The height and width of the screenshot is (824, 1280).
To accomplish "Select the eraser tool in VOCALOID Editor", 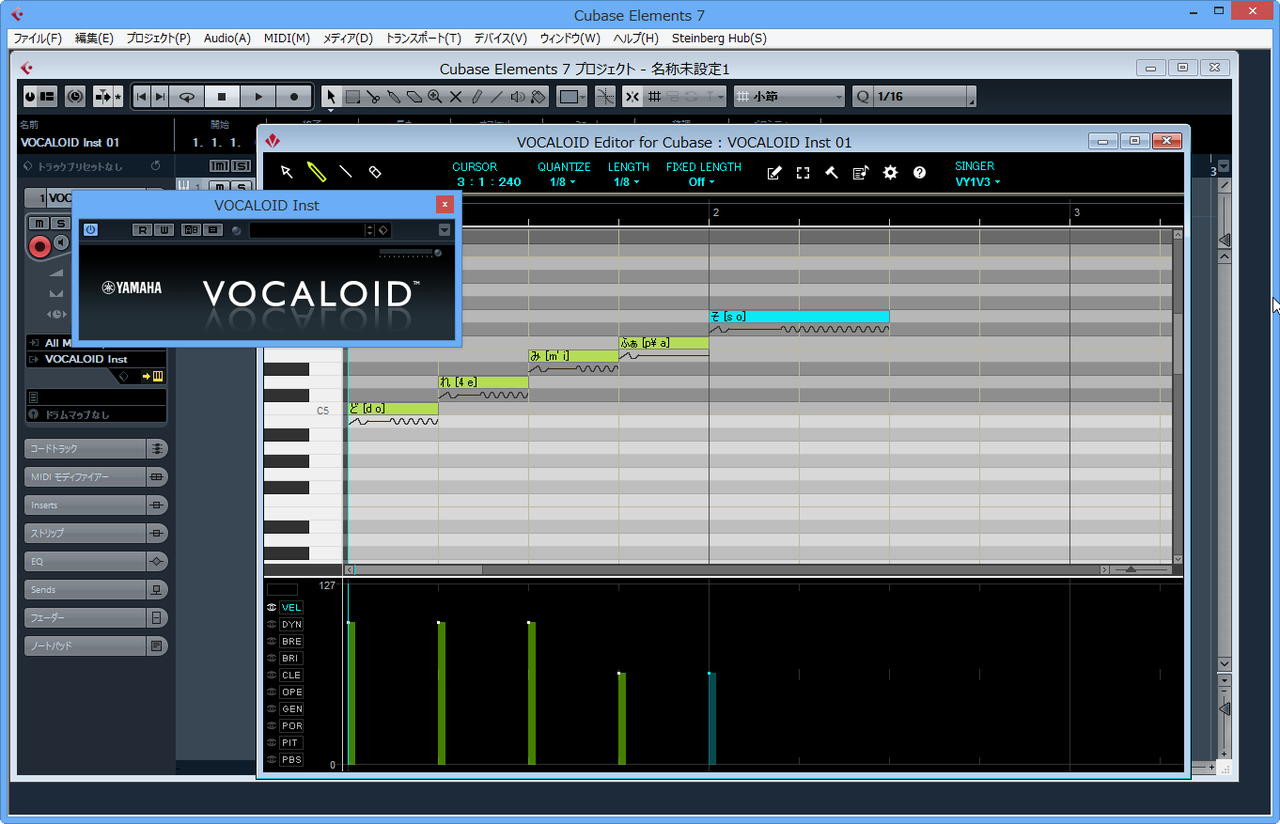I will click(375, 172).
